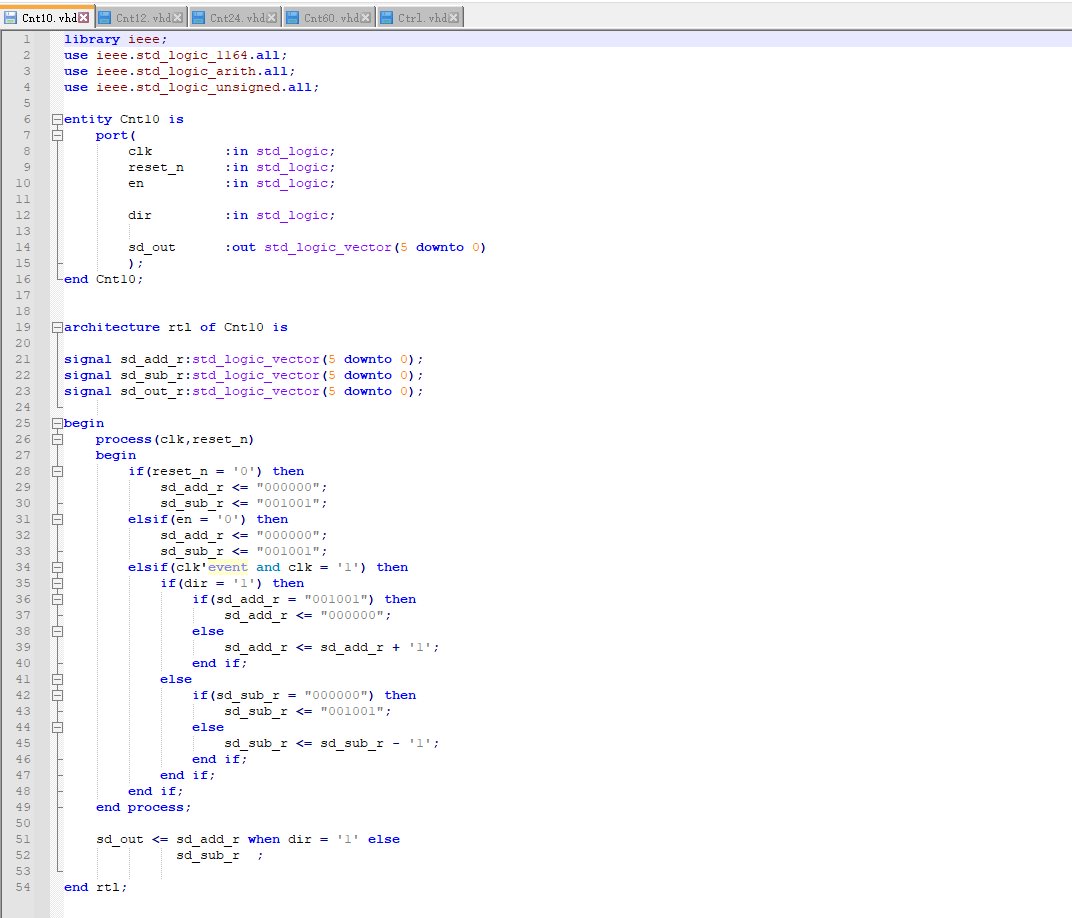
Task: Click 'ieee.std_logic_unsigned.all' on line 4
Action: pos(204,87)
